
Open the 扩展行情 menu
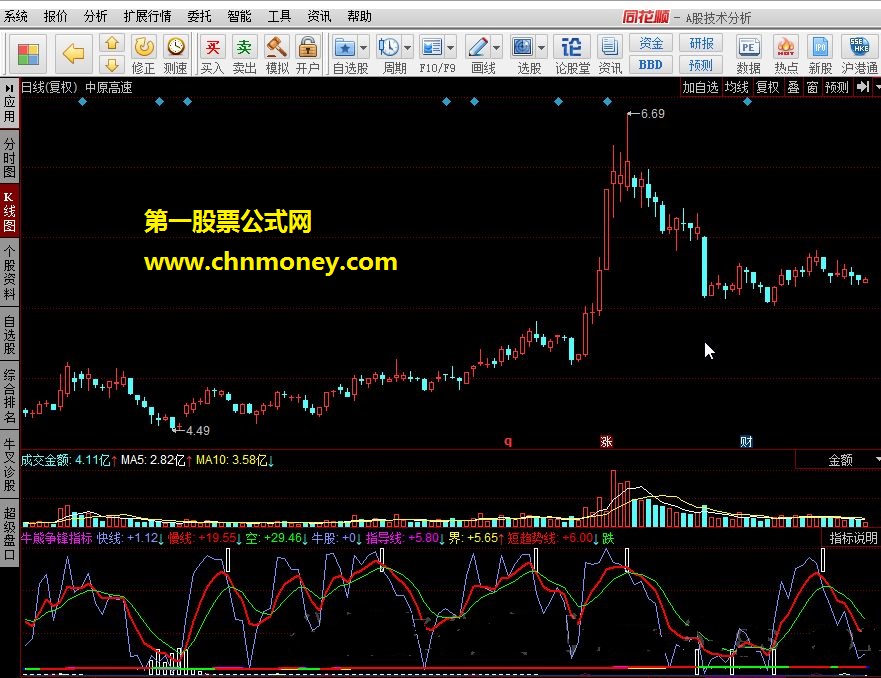click(147, 17)
